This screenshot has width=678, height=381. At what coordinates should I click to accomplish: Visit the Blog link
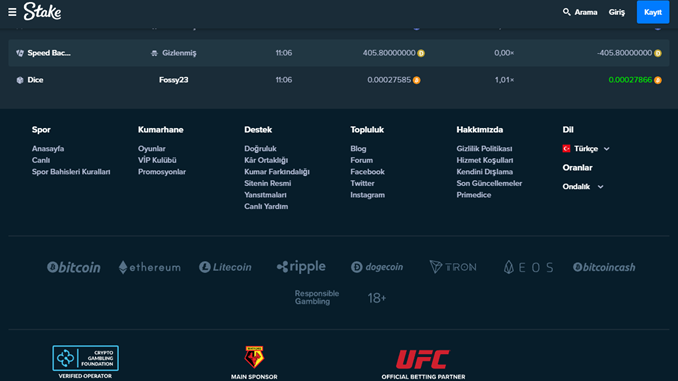[x=358, y=149]
